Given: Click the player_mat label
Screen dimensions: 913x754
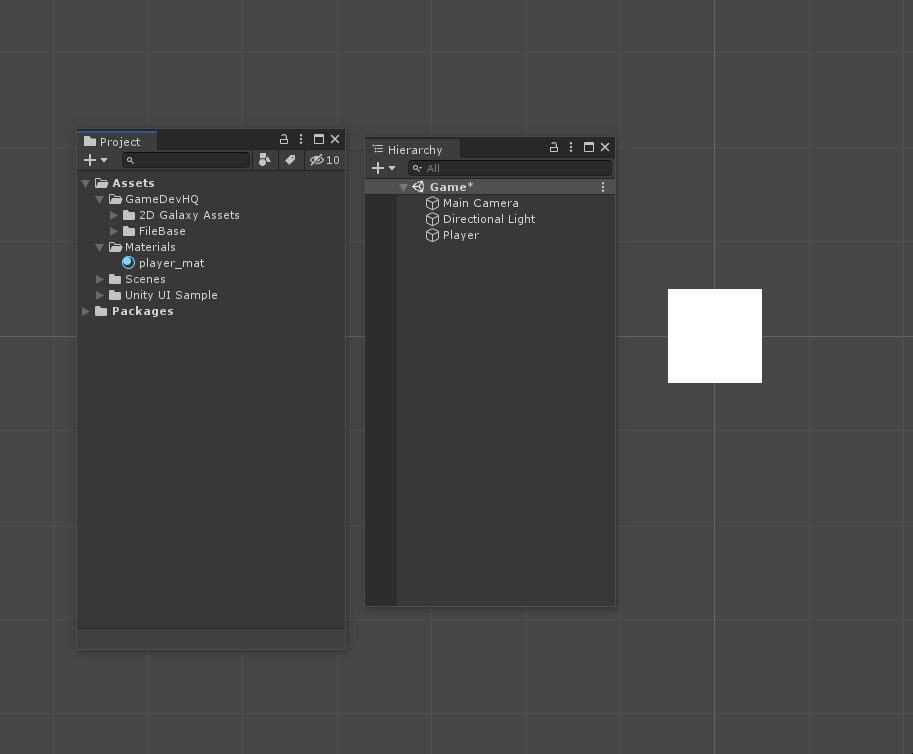Looking at the screenshot, I should click(172, 263).
